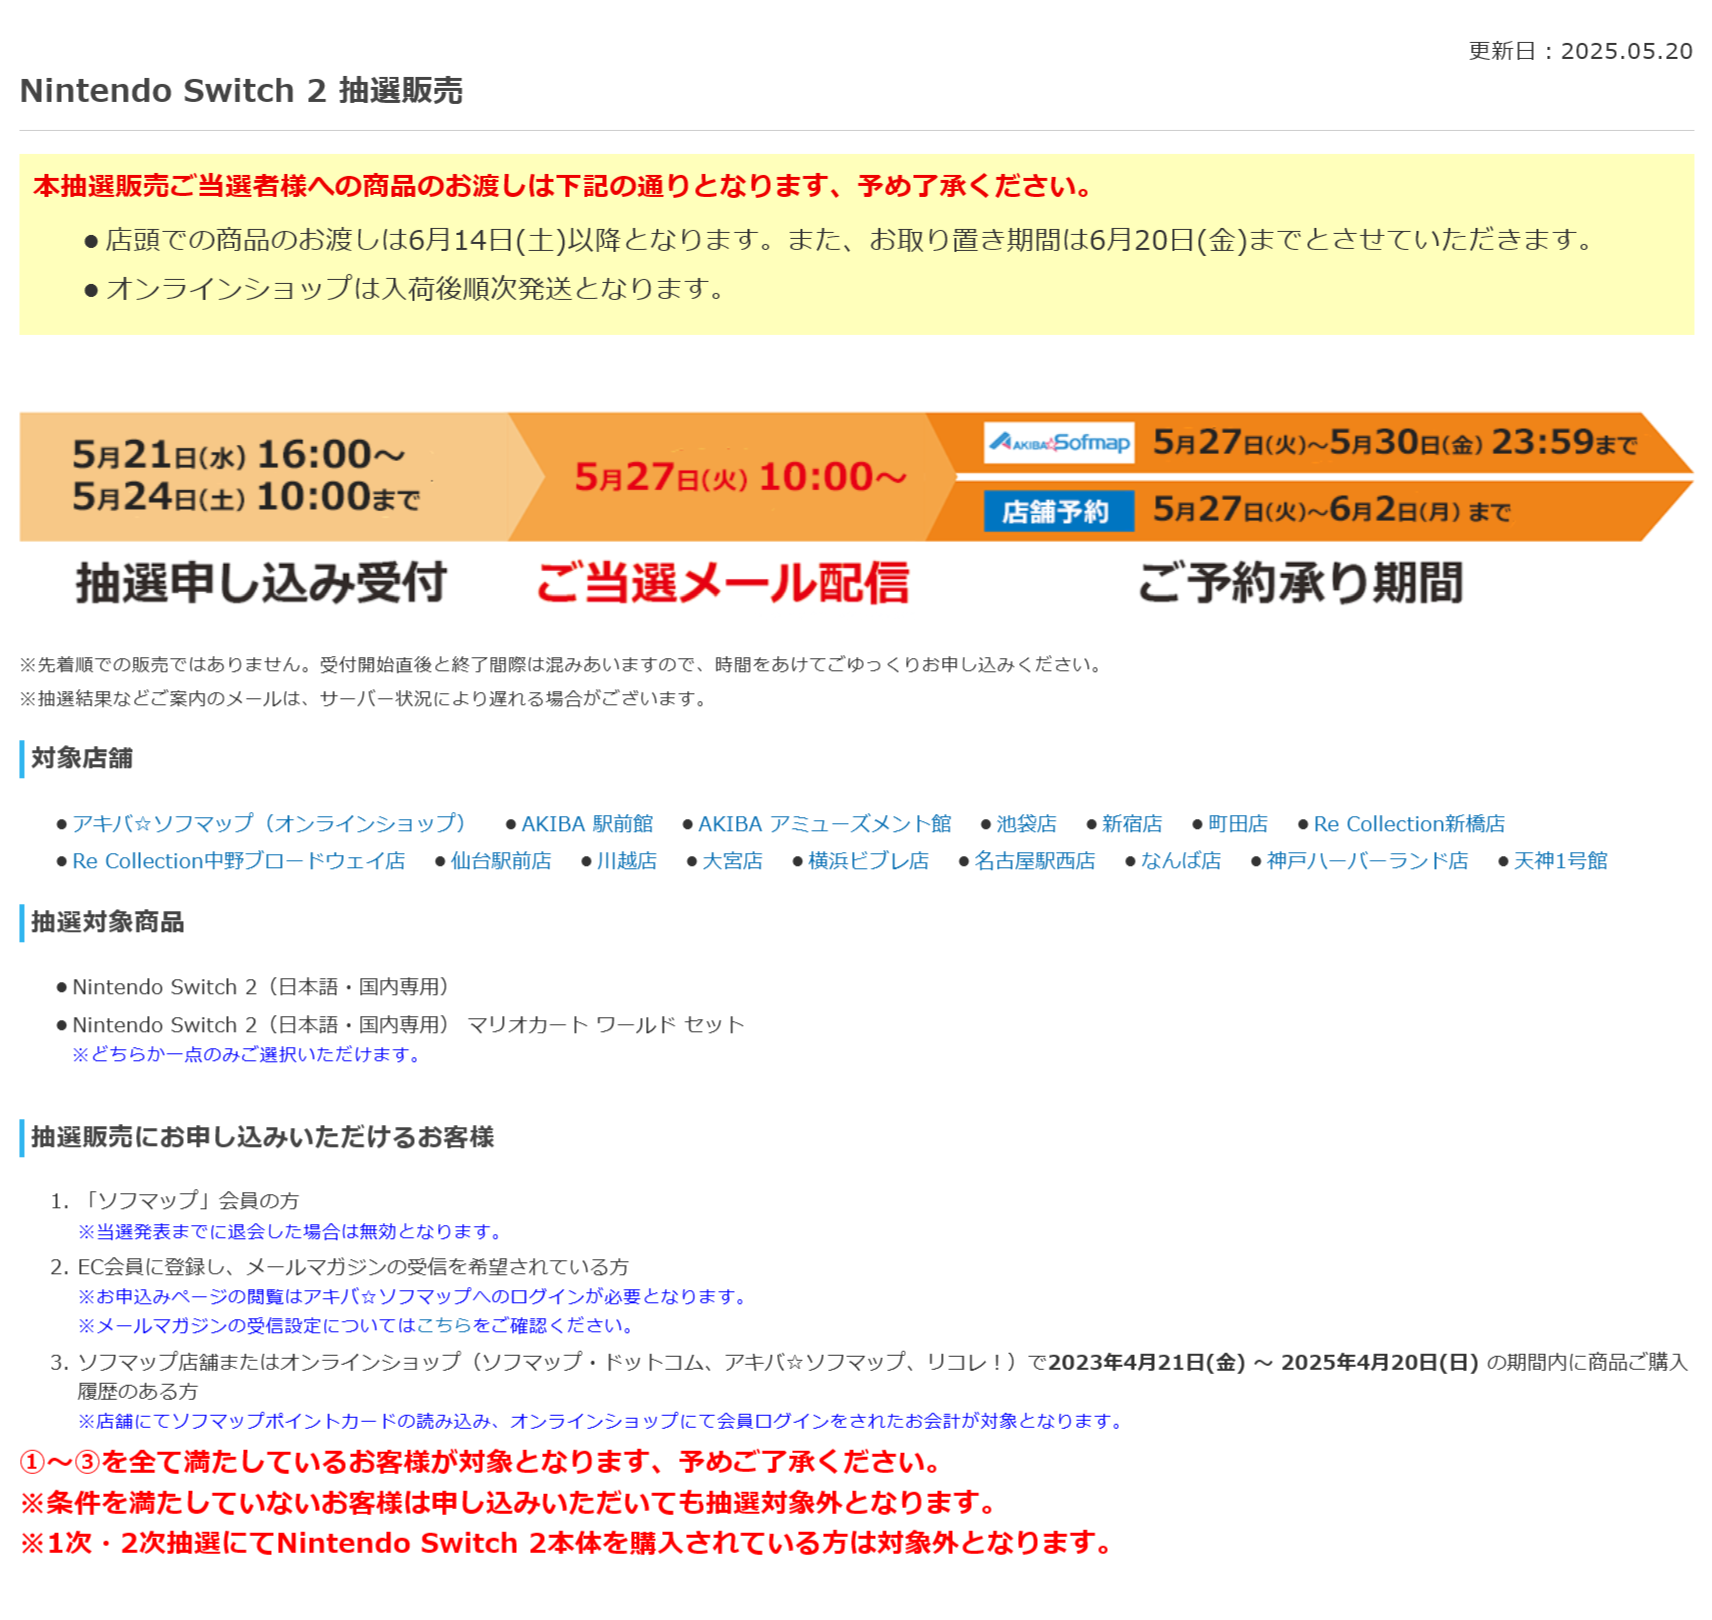Click the 2023年4月21日(金) bold date range
1712x1620 pixels.
(x=1263, y=1362)
